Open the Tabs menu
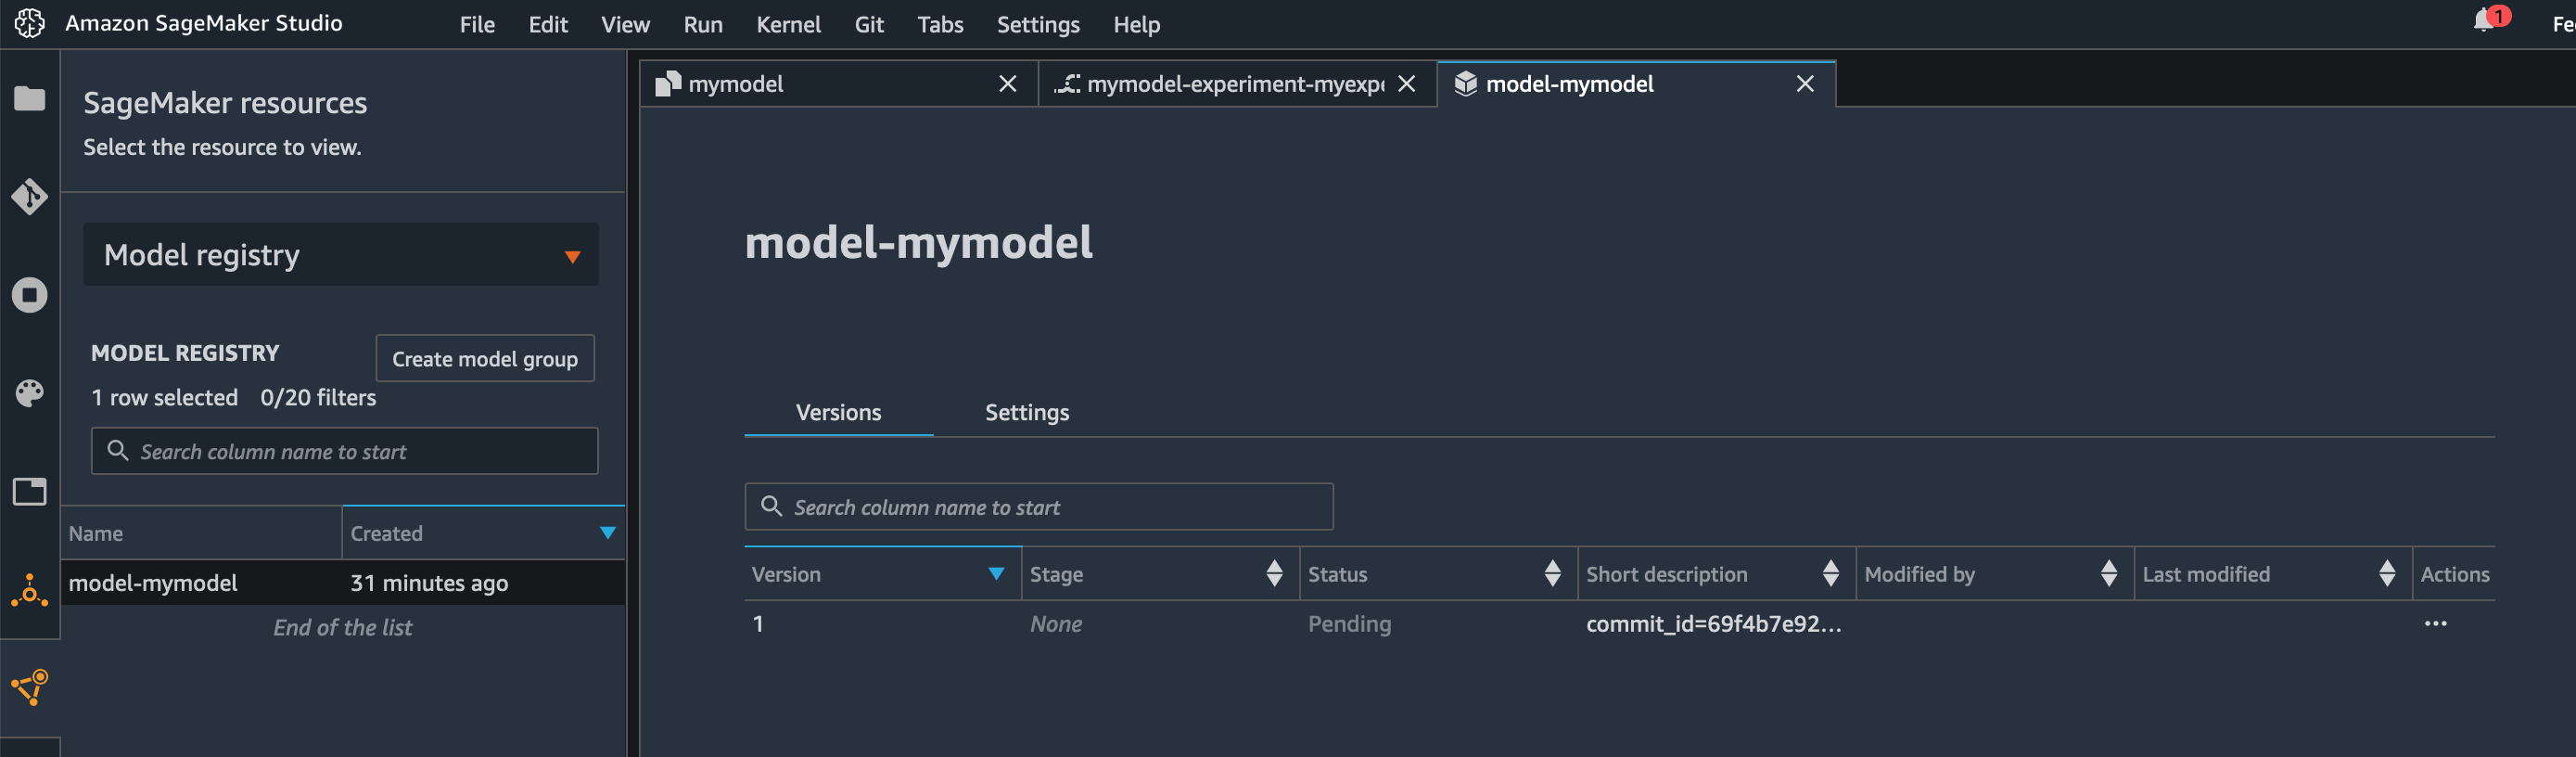 [x=940, y=24]
